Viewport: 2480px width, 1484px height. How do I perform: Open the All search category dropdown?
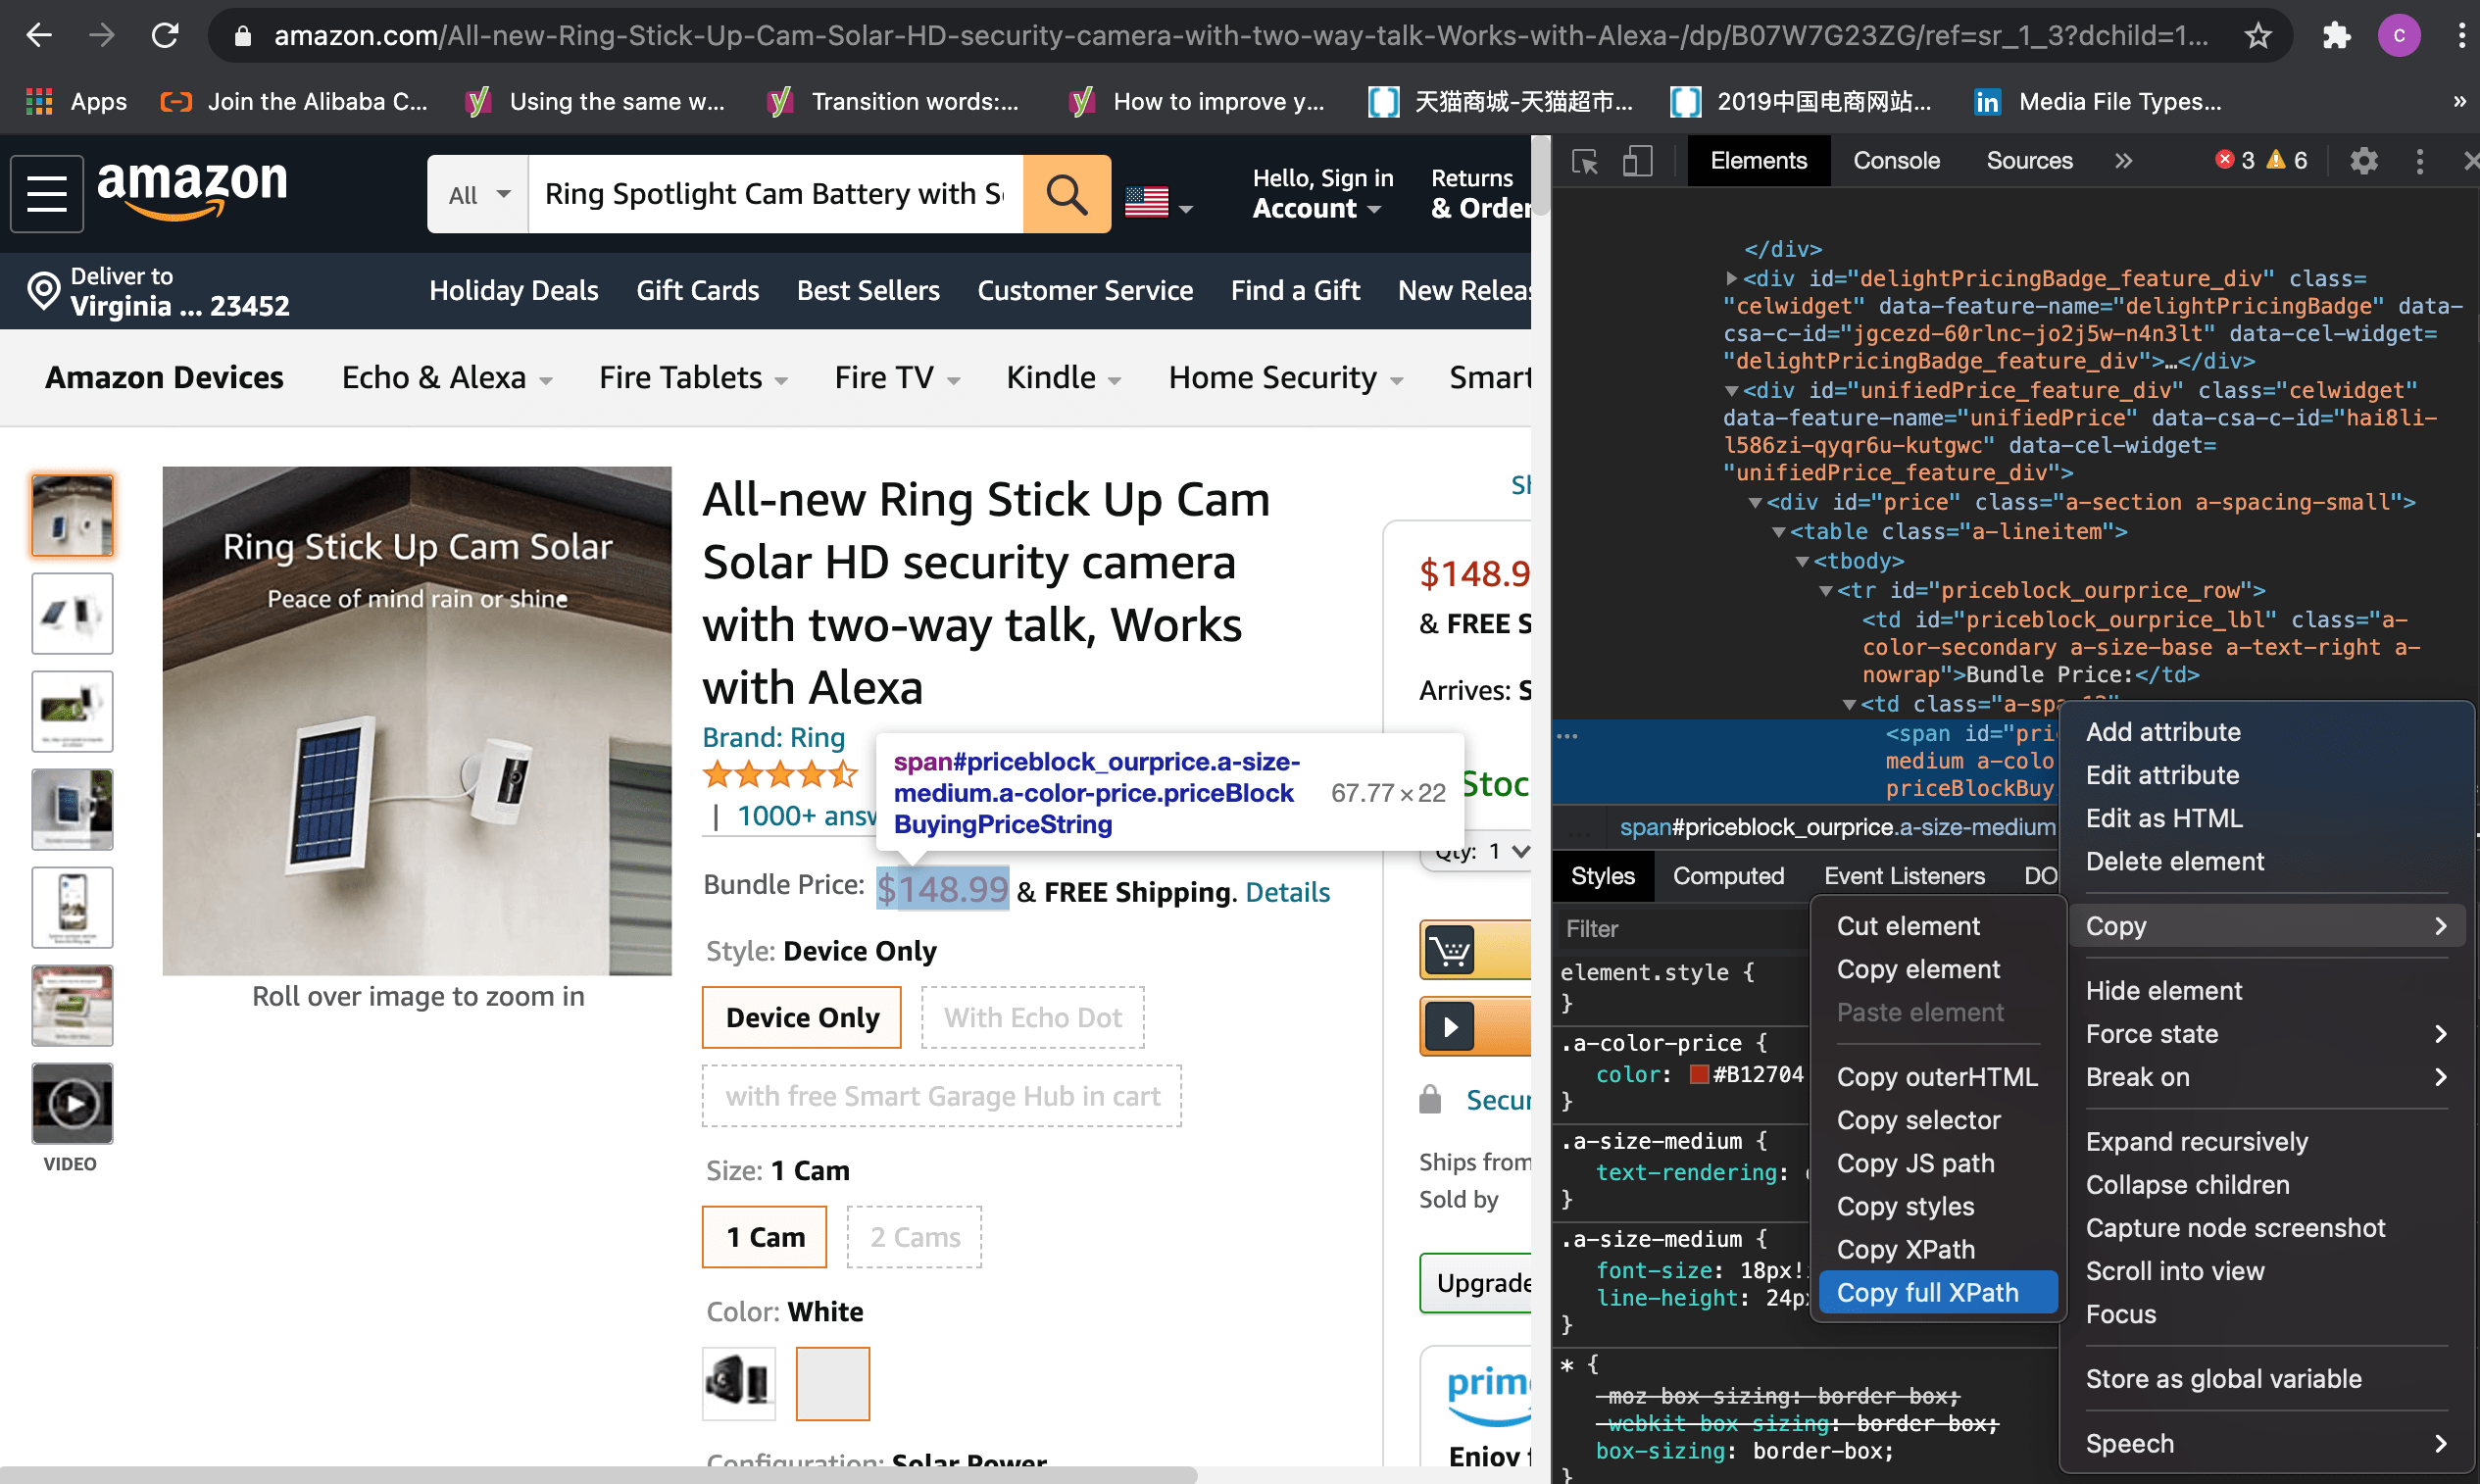click(x=478, y=195)
